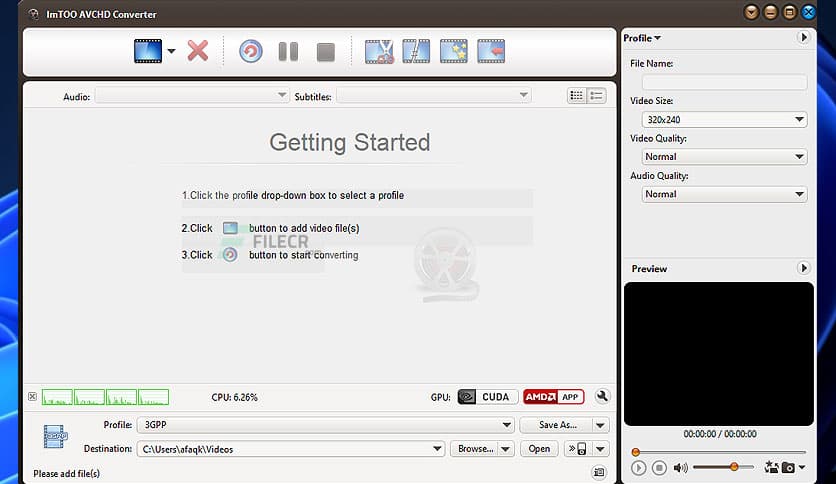Open the title bar dropdown menu button

(x=751, y=12)
